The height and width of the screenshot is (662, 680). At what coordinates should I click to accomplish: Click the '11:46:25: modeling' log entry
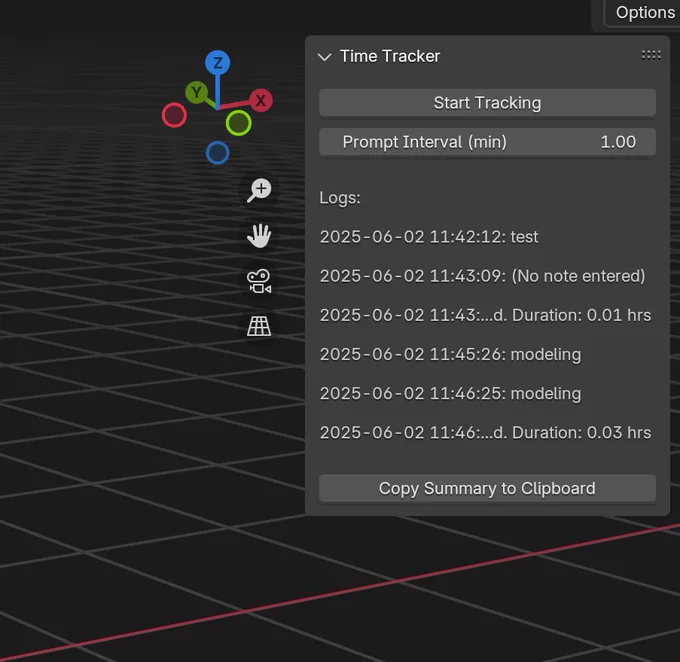click(450, 393)
